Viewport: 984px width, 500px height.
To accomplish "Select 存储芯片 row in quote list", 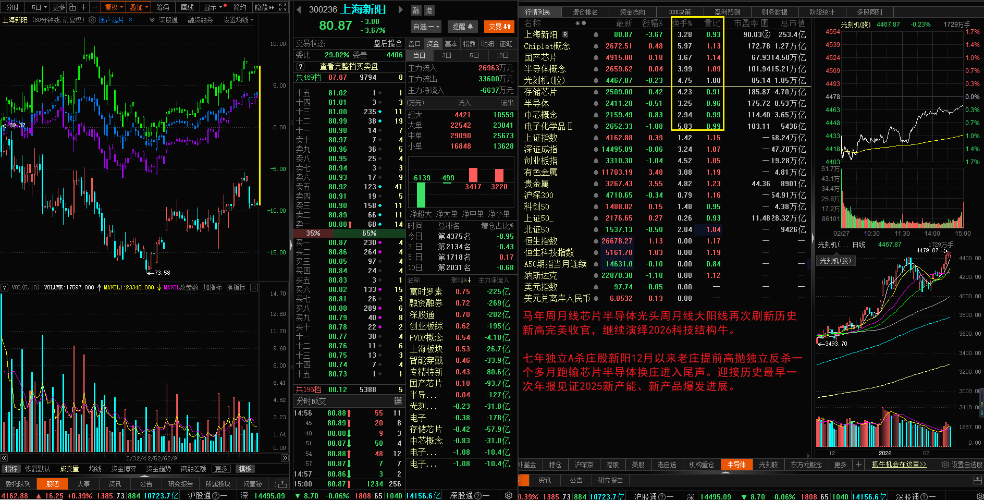I will pos(665,92).
